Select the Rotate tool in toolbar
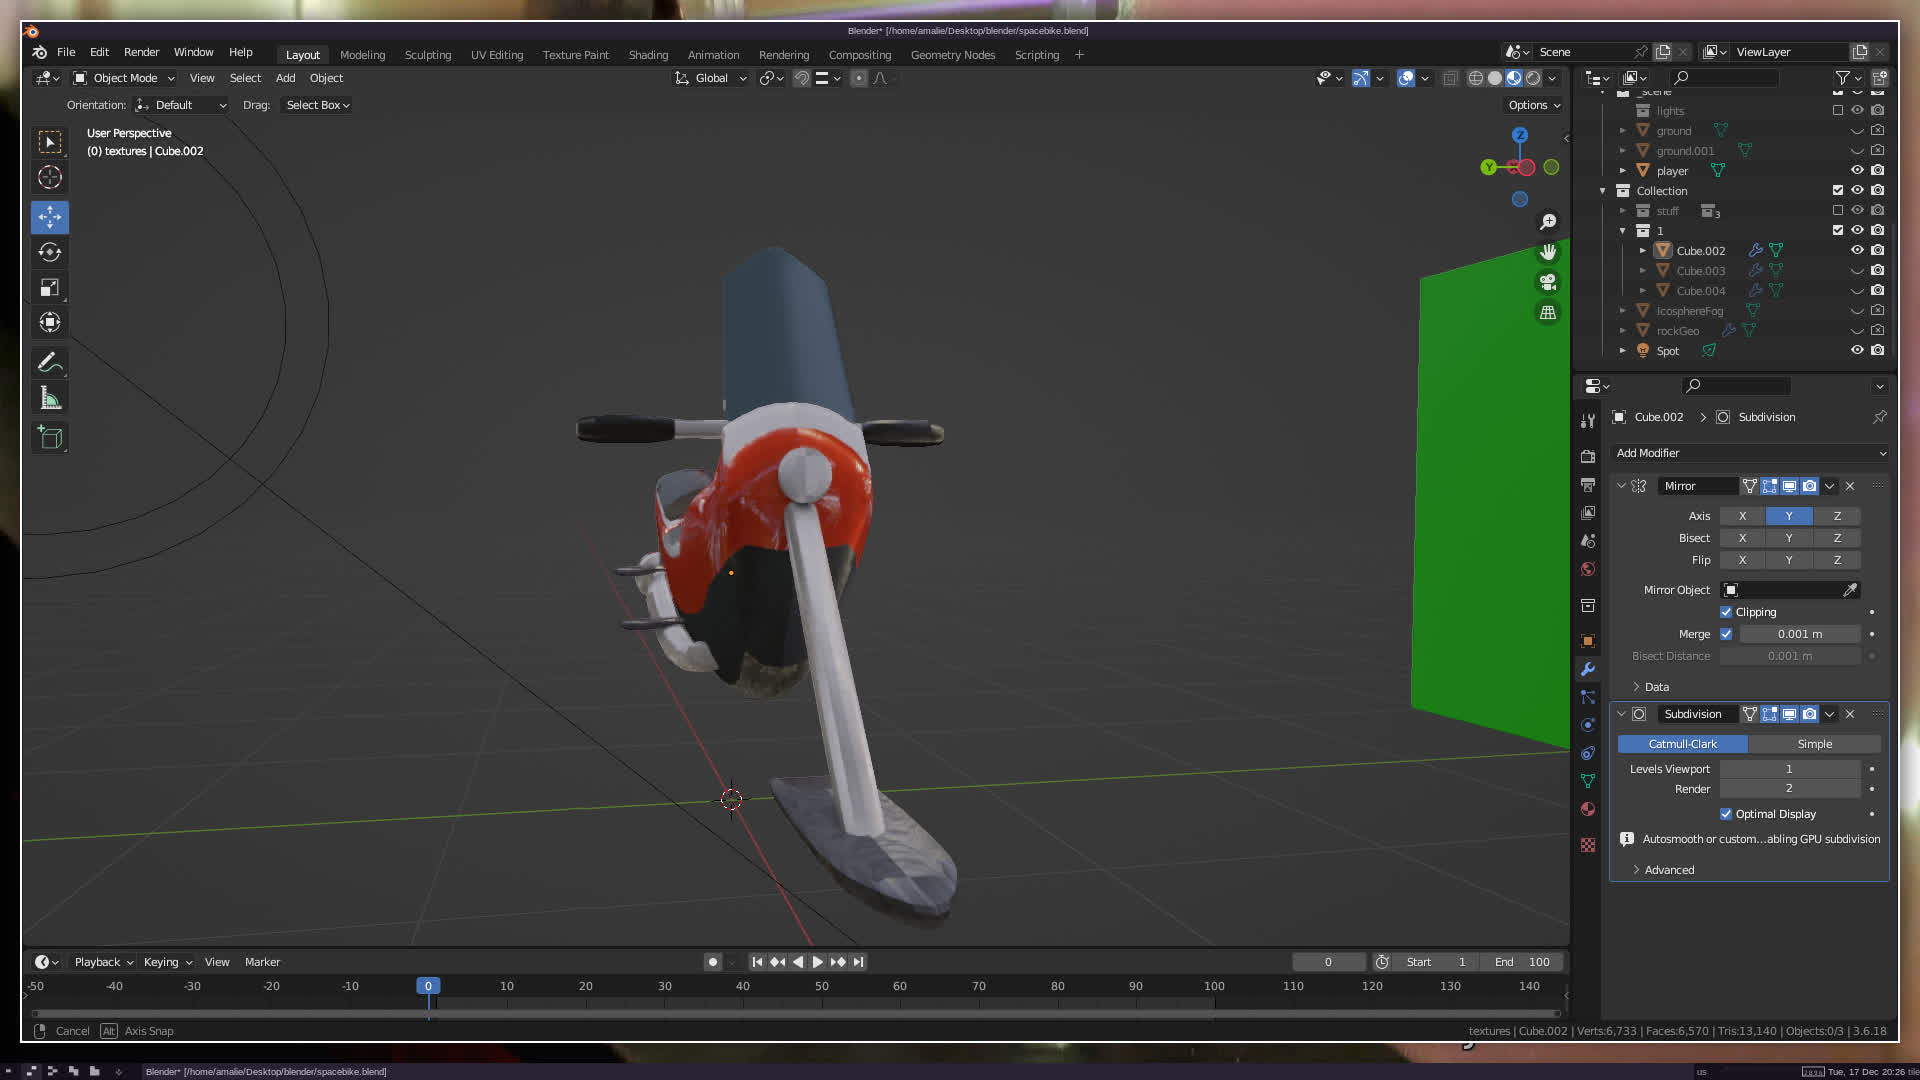The width and height of the screenshot is (1920, 1080). (50, 252)
